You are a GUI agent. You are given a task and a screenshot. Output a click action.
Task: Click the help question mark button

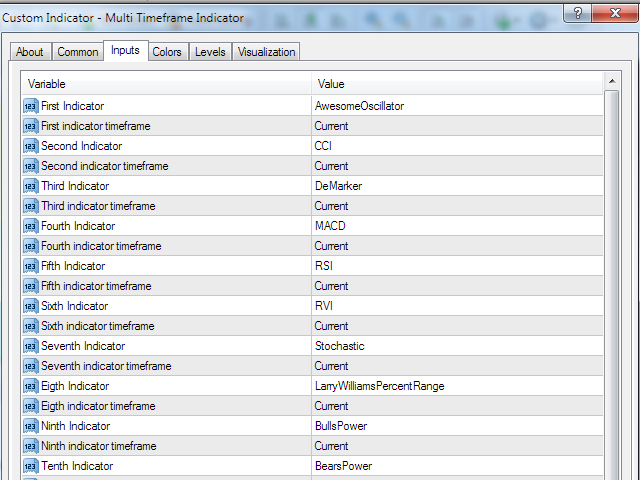[575, 13]
